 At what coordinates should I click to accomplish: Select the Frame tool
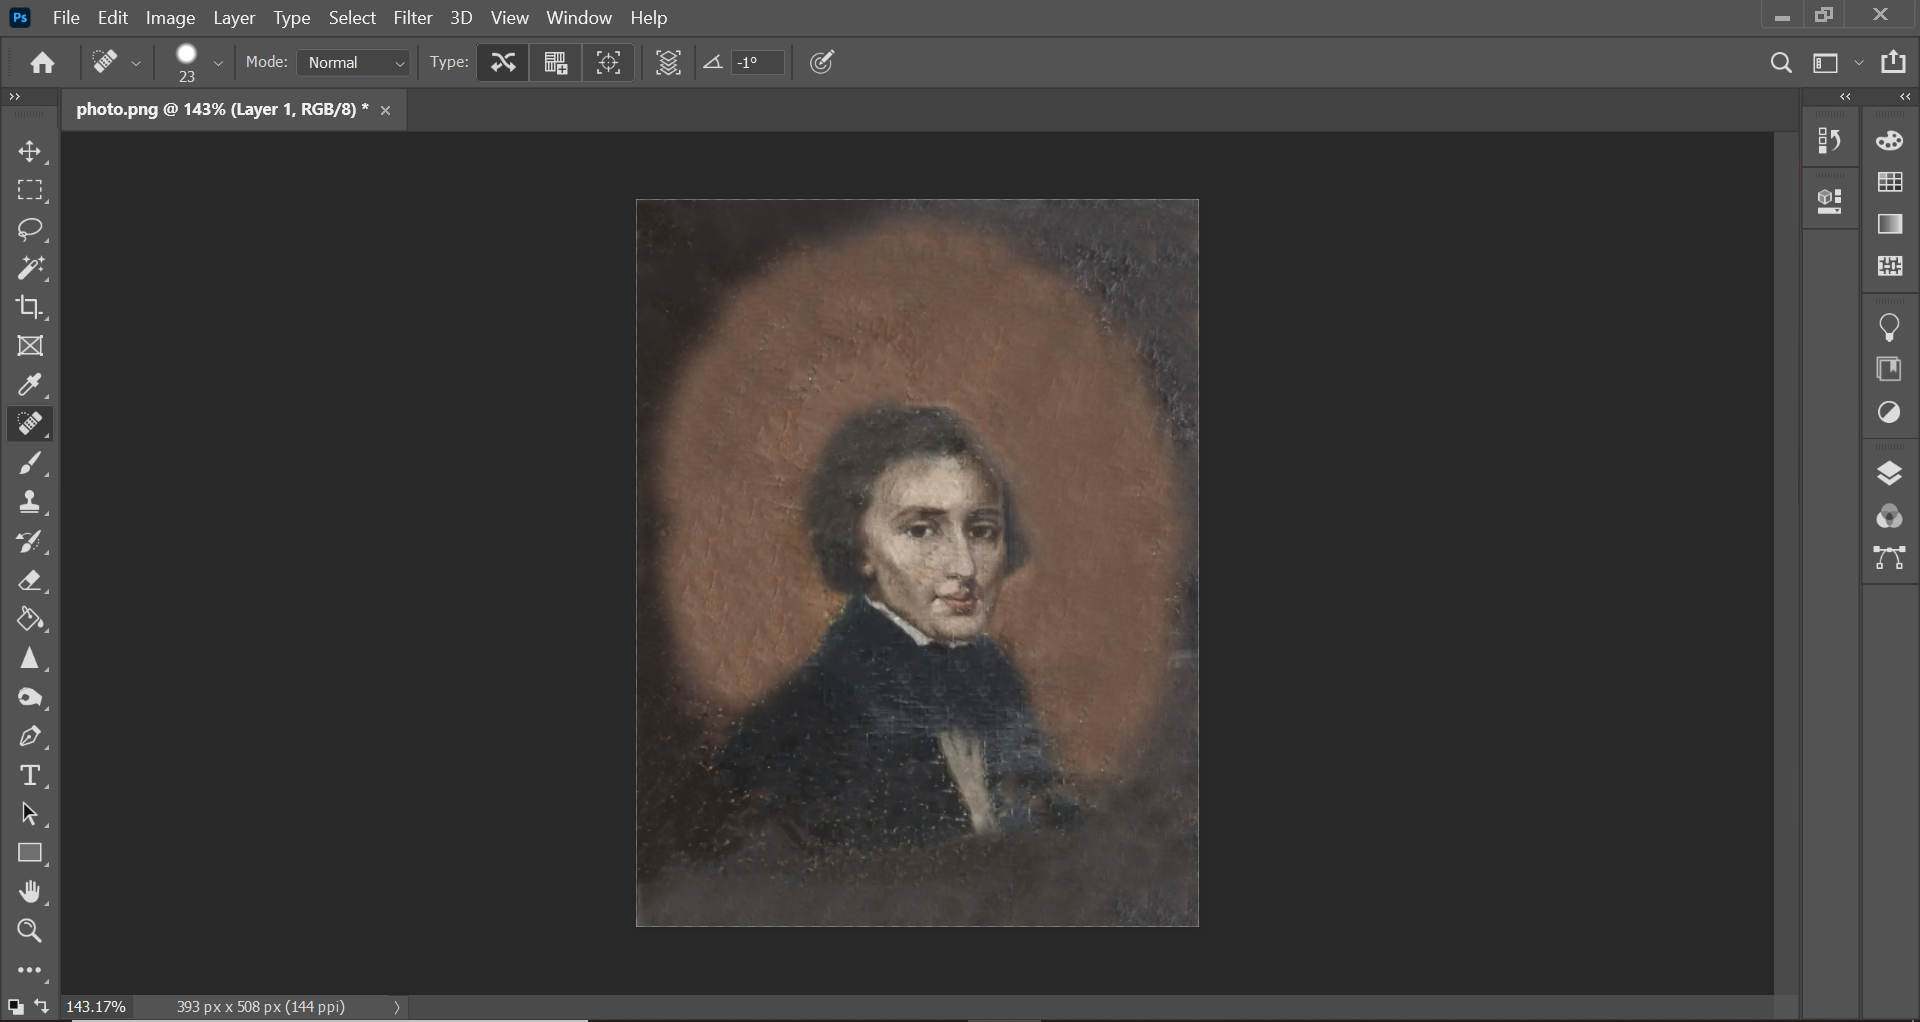[30, 346]
